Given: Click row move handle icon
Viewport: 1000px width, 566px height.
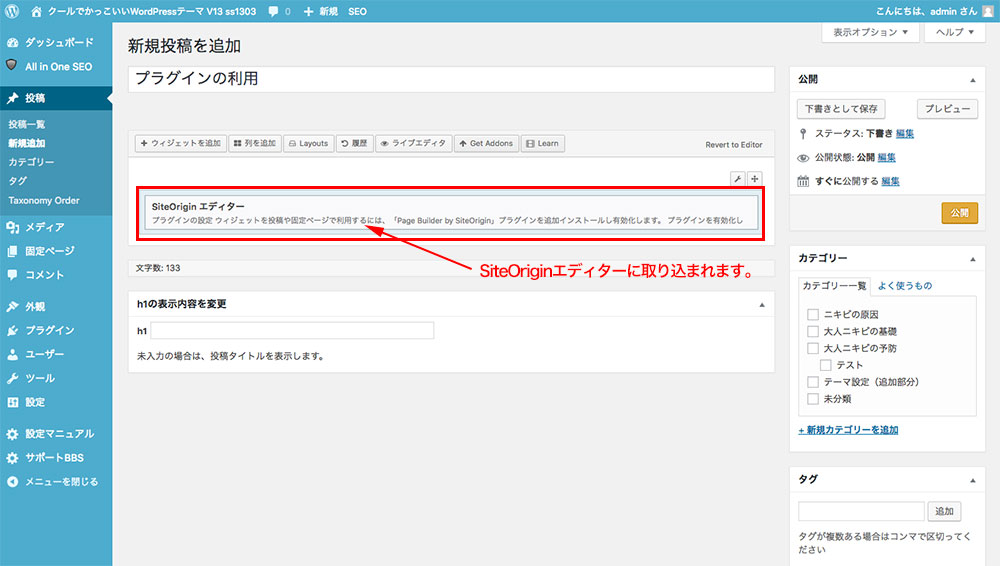Looking at the screenshot, I should (x=754, y=179).
